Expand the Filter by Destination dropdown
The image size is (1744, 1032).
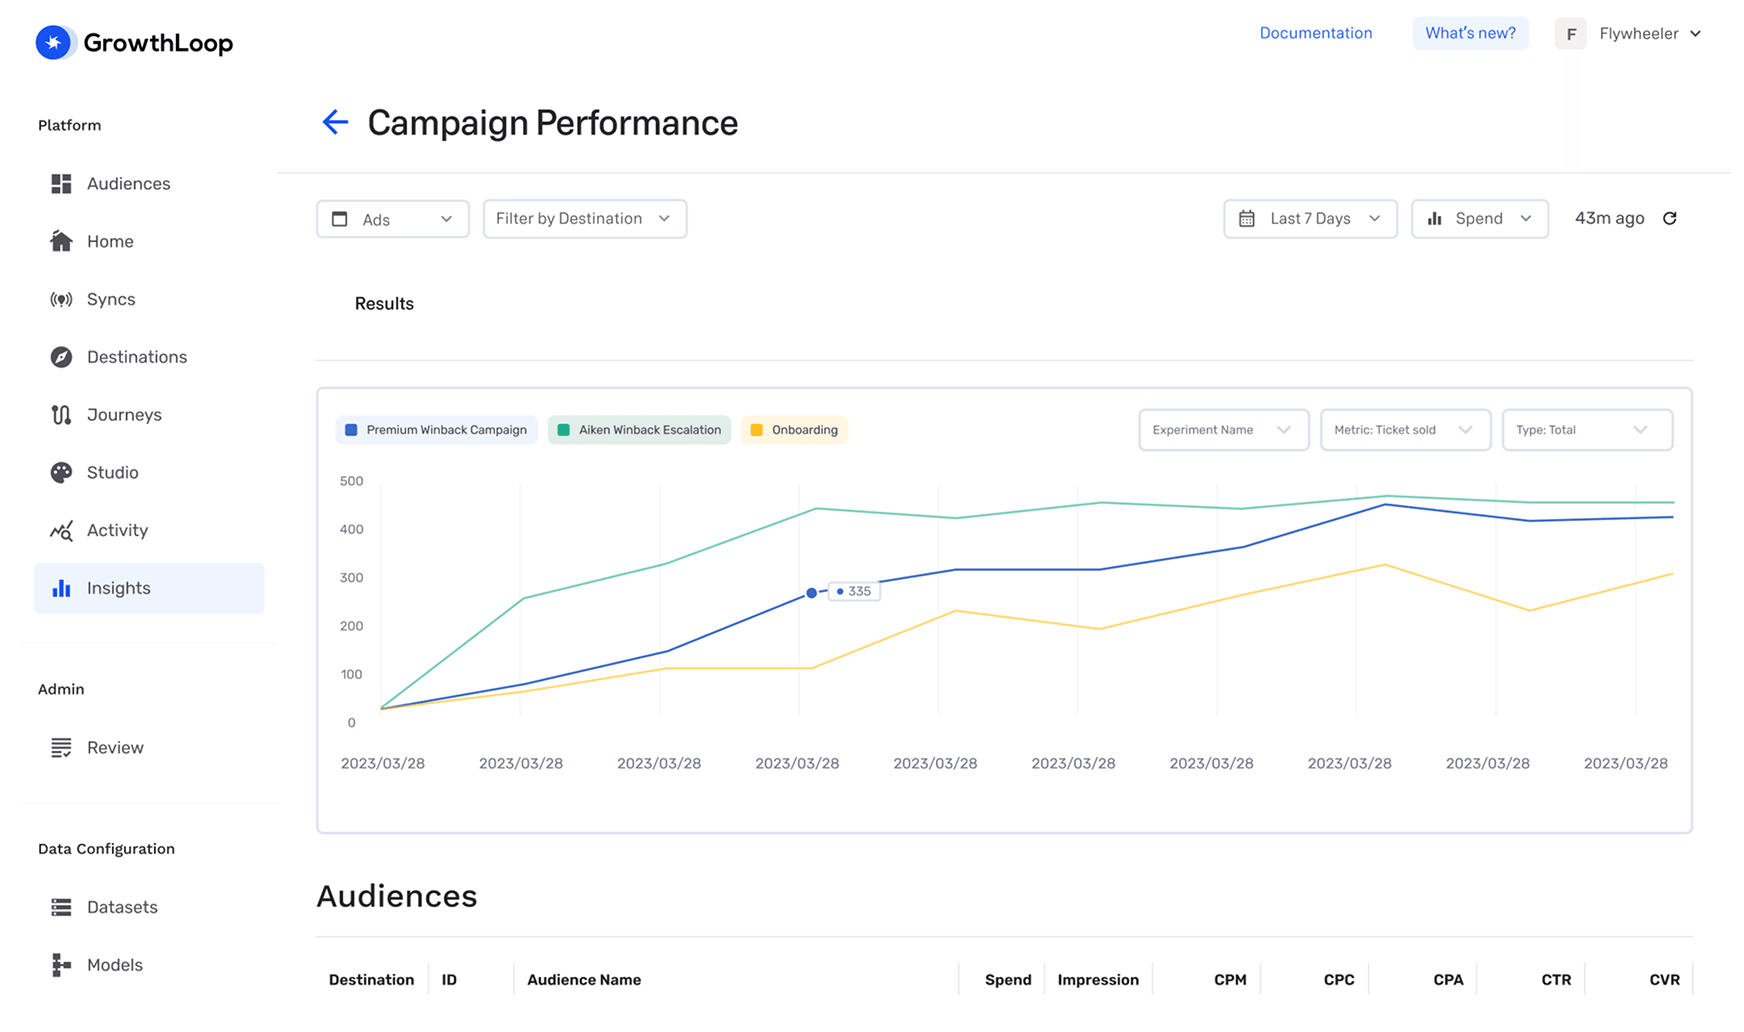(584, 219)
